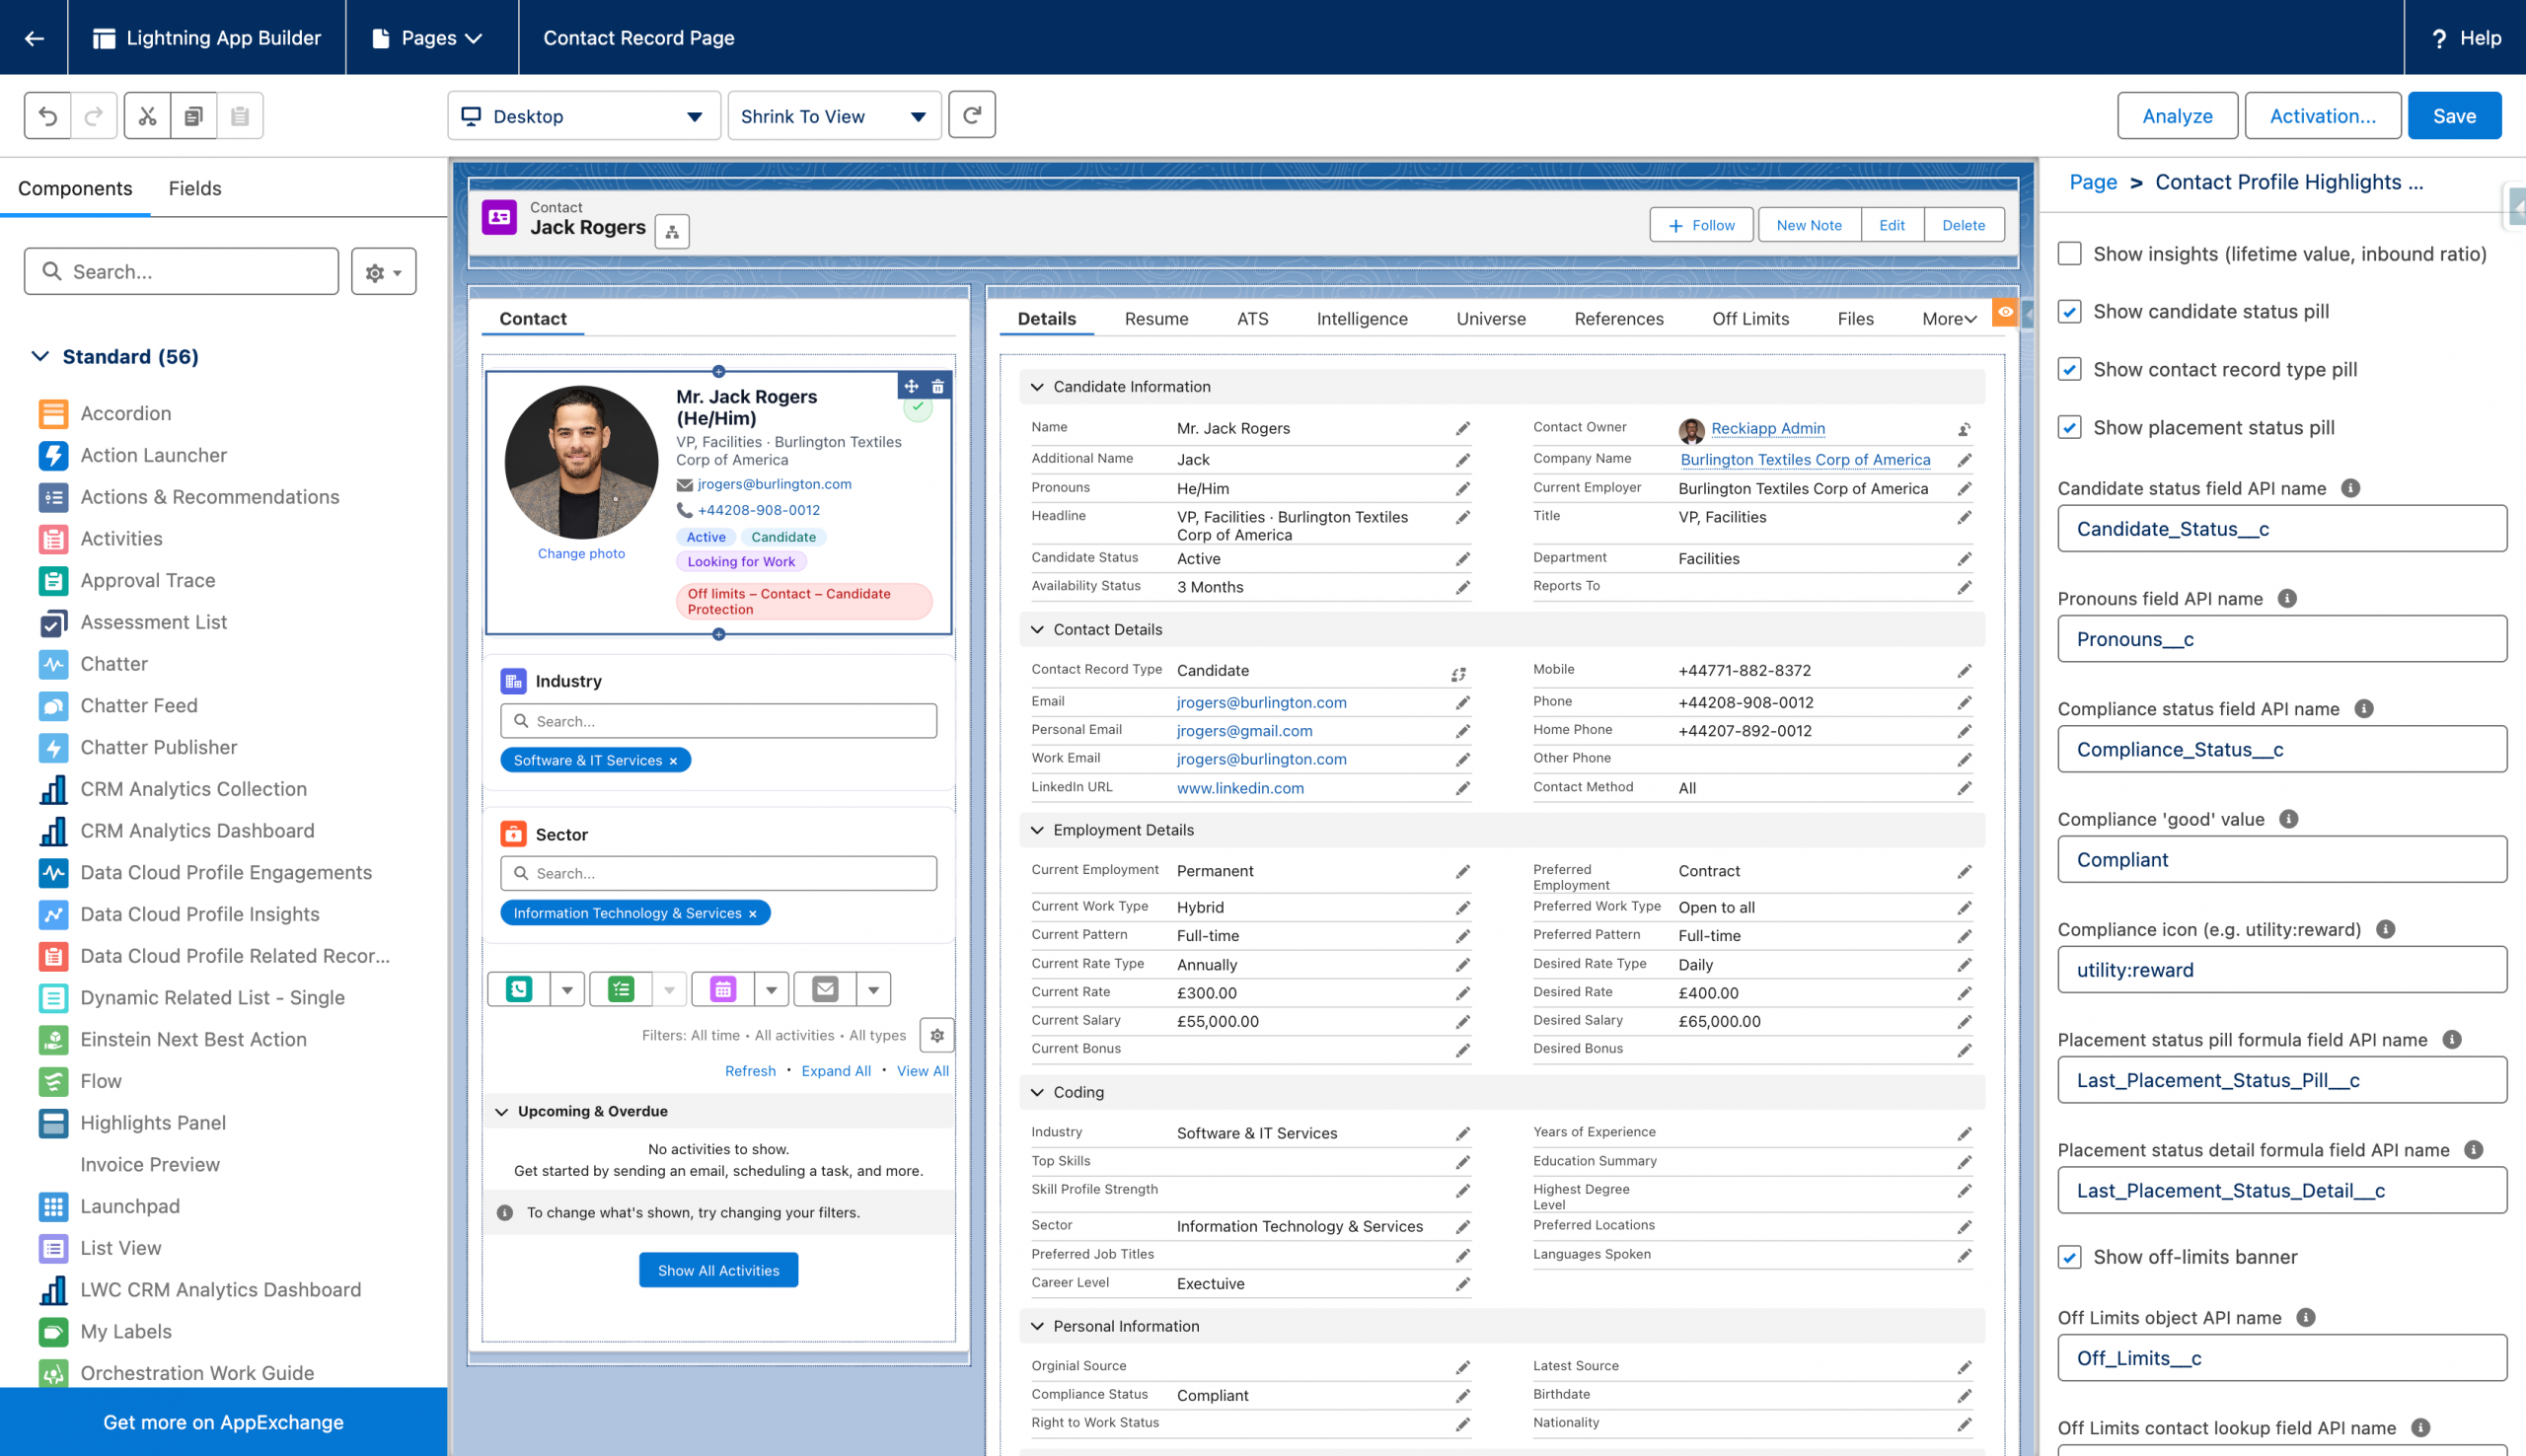Collapse the Standard components section

click(x=40, y=357)
